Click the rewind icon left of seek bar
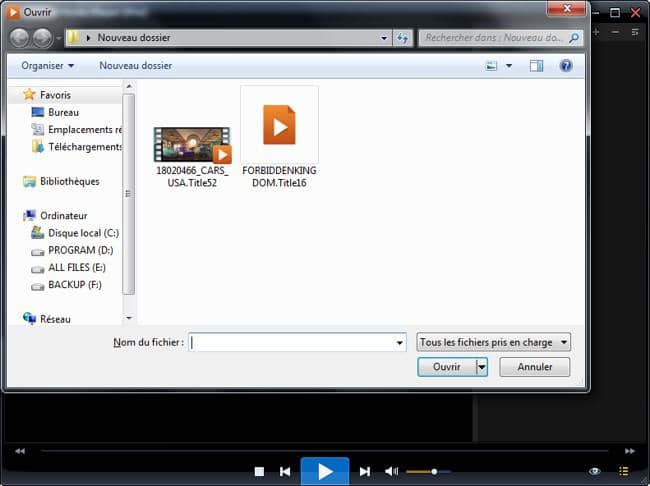 click(20, 451)
